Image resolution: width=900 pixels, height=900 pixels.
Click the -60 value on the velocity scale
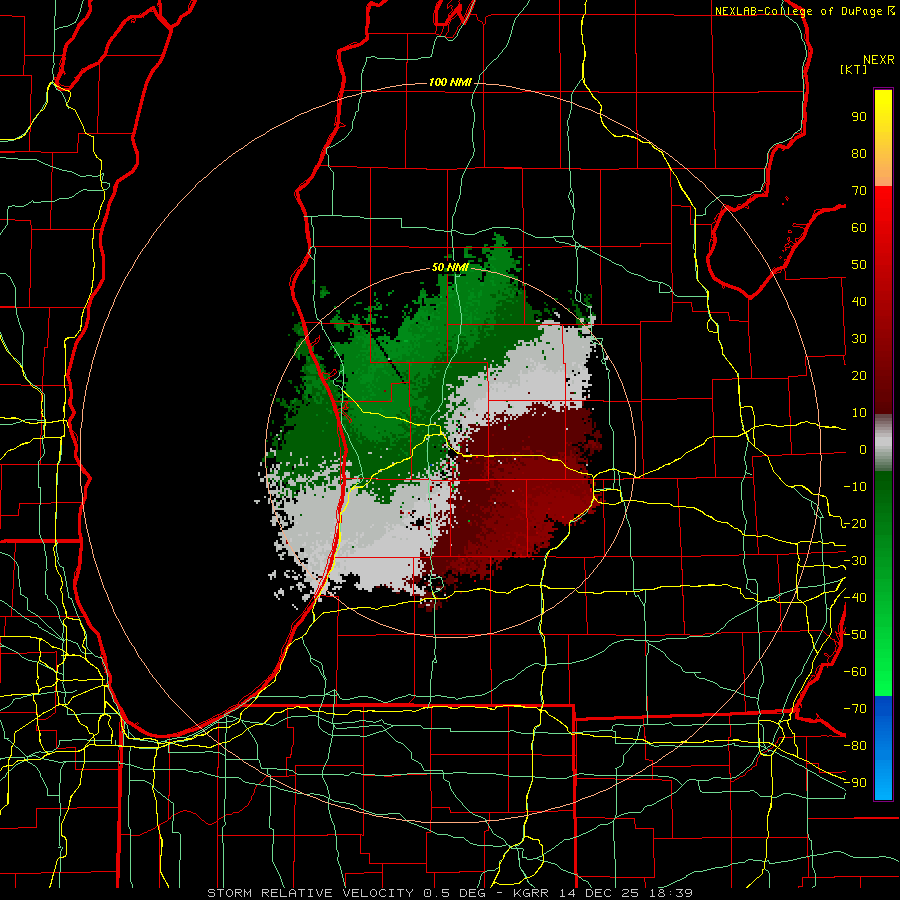point(855,672)
